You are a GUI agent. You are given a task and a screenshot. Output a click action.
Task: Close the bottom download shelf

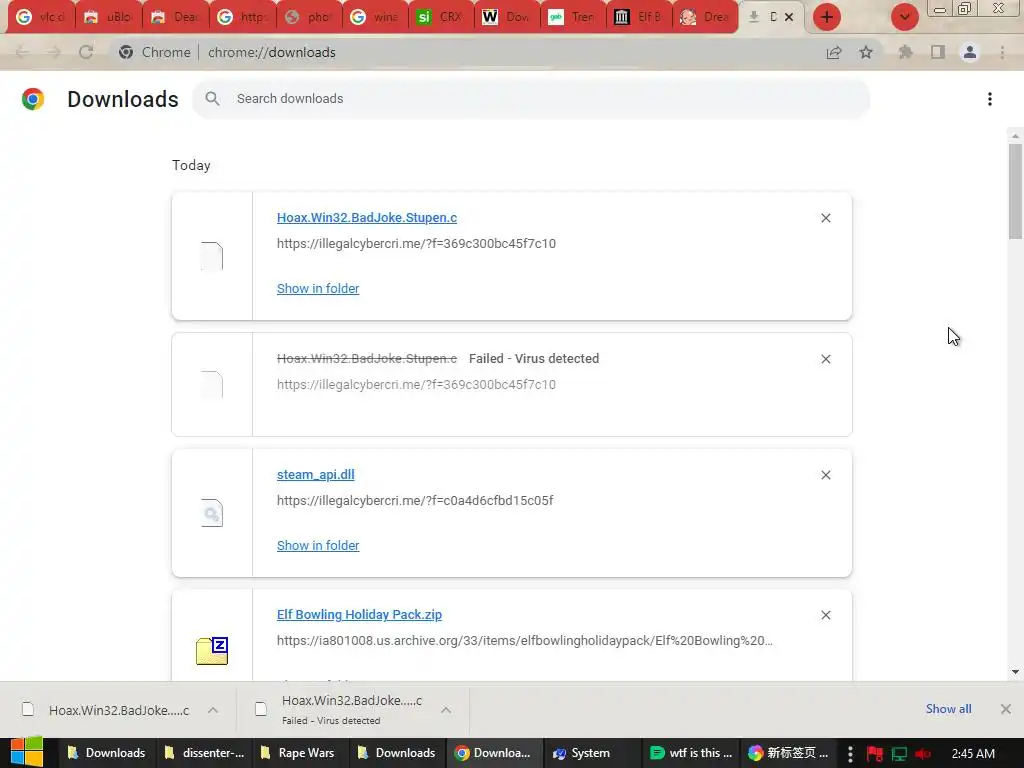(x=1006, y=709)
